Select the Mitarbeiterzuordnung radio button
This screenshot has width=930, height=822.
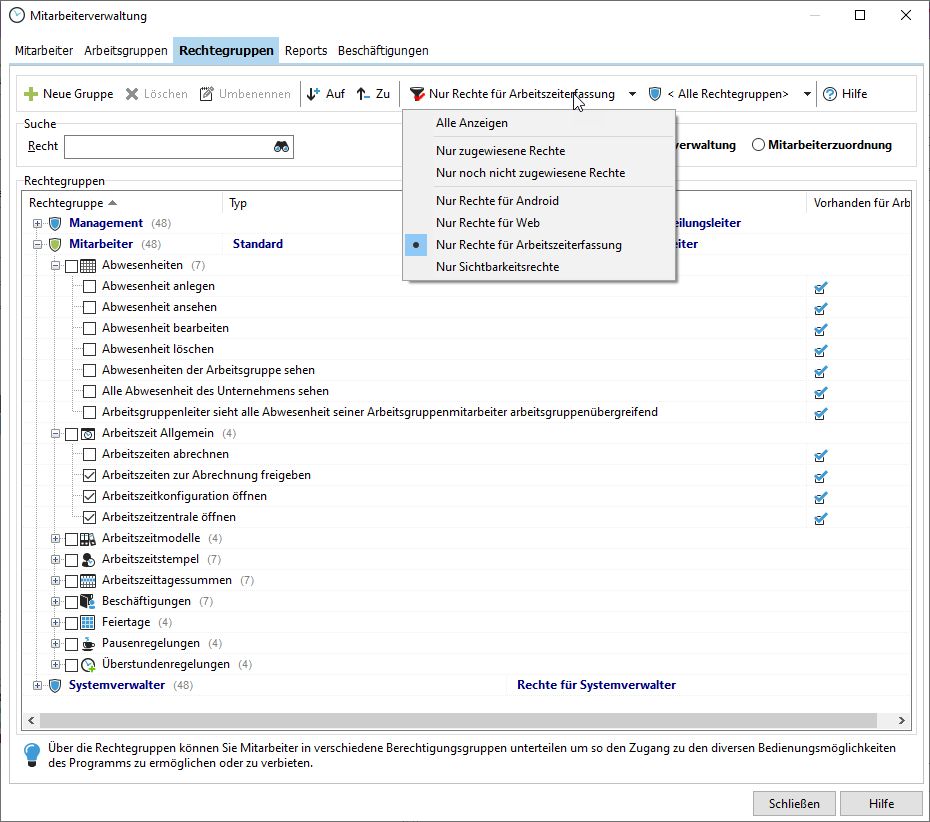[759, 145]
